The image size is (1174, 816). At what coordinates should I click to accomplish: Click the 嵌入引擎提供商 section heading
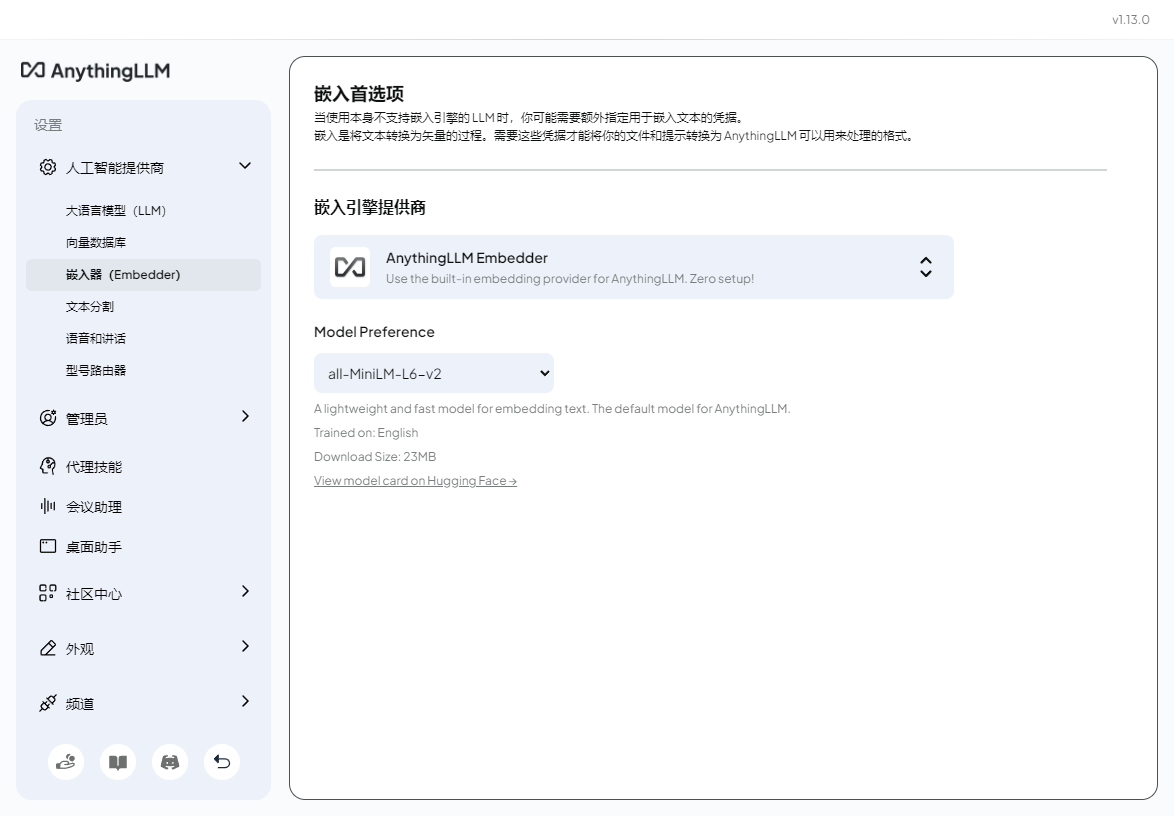coord(370,207)
